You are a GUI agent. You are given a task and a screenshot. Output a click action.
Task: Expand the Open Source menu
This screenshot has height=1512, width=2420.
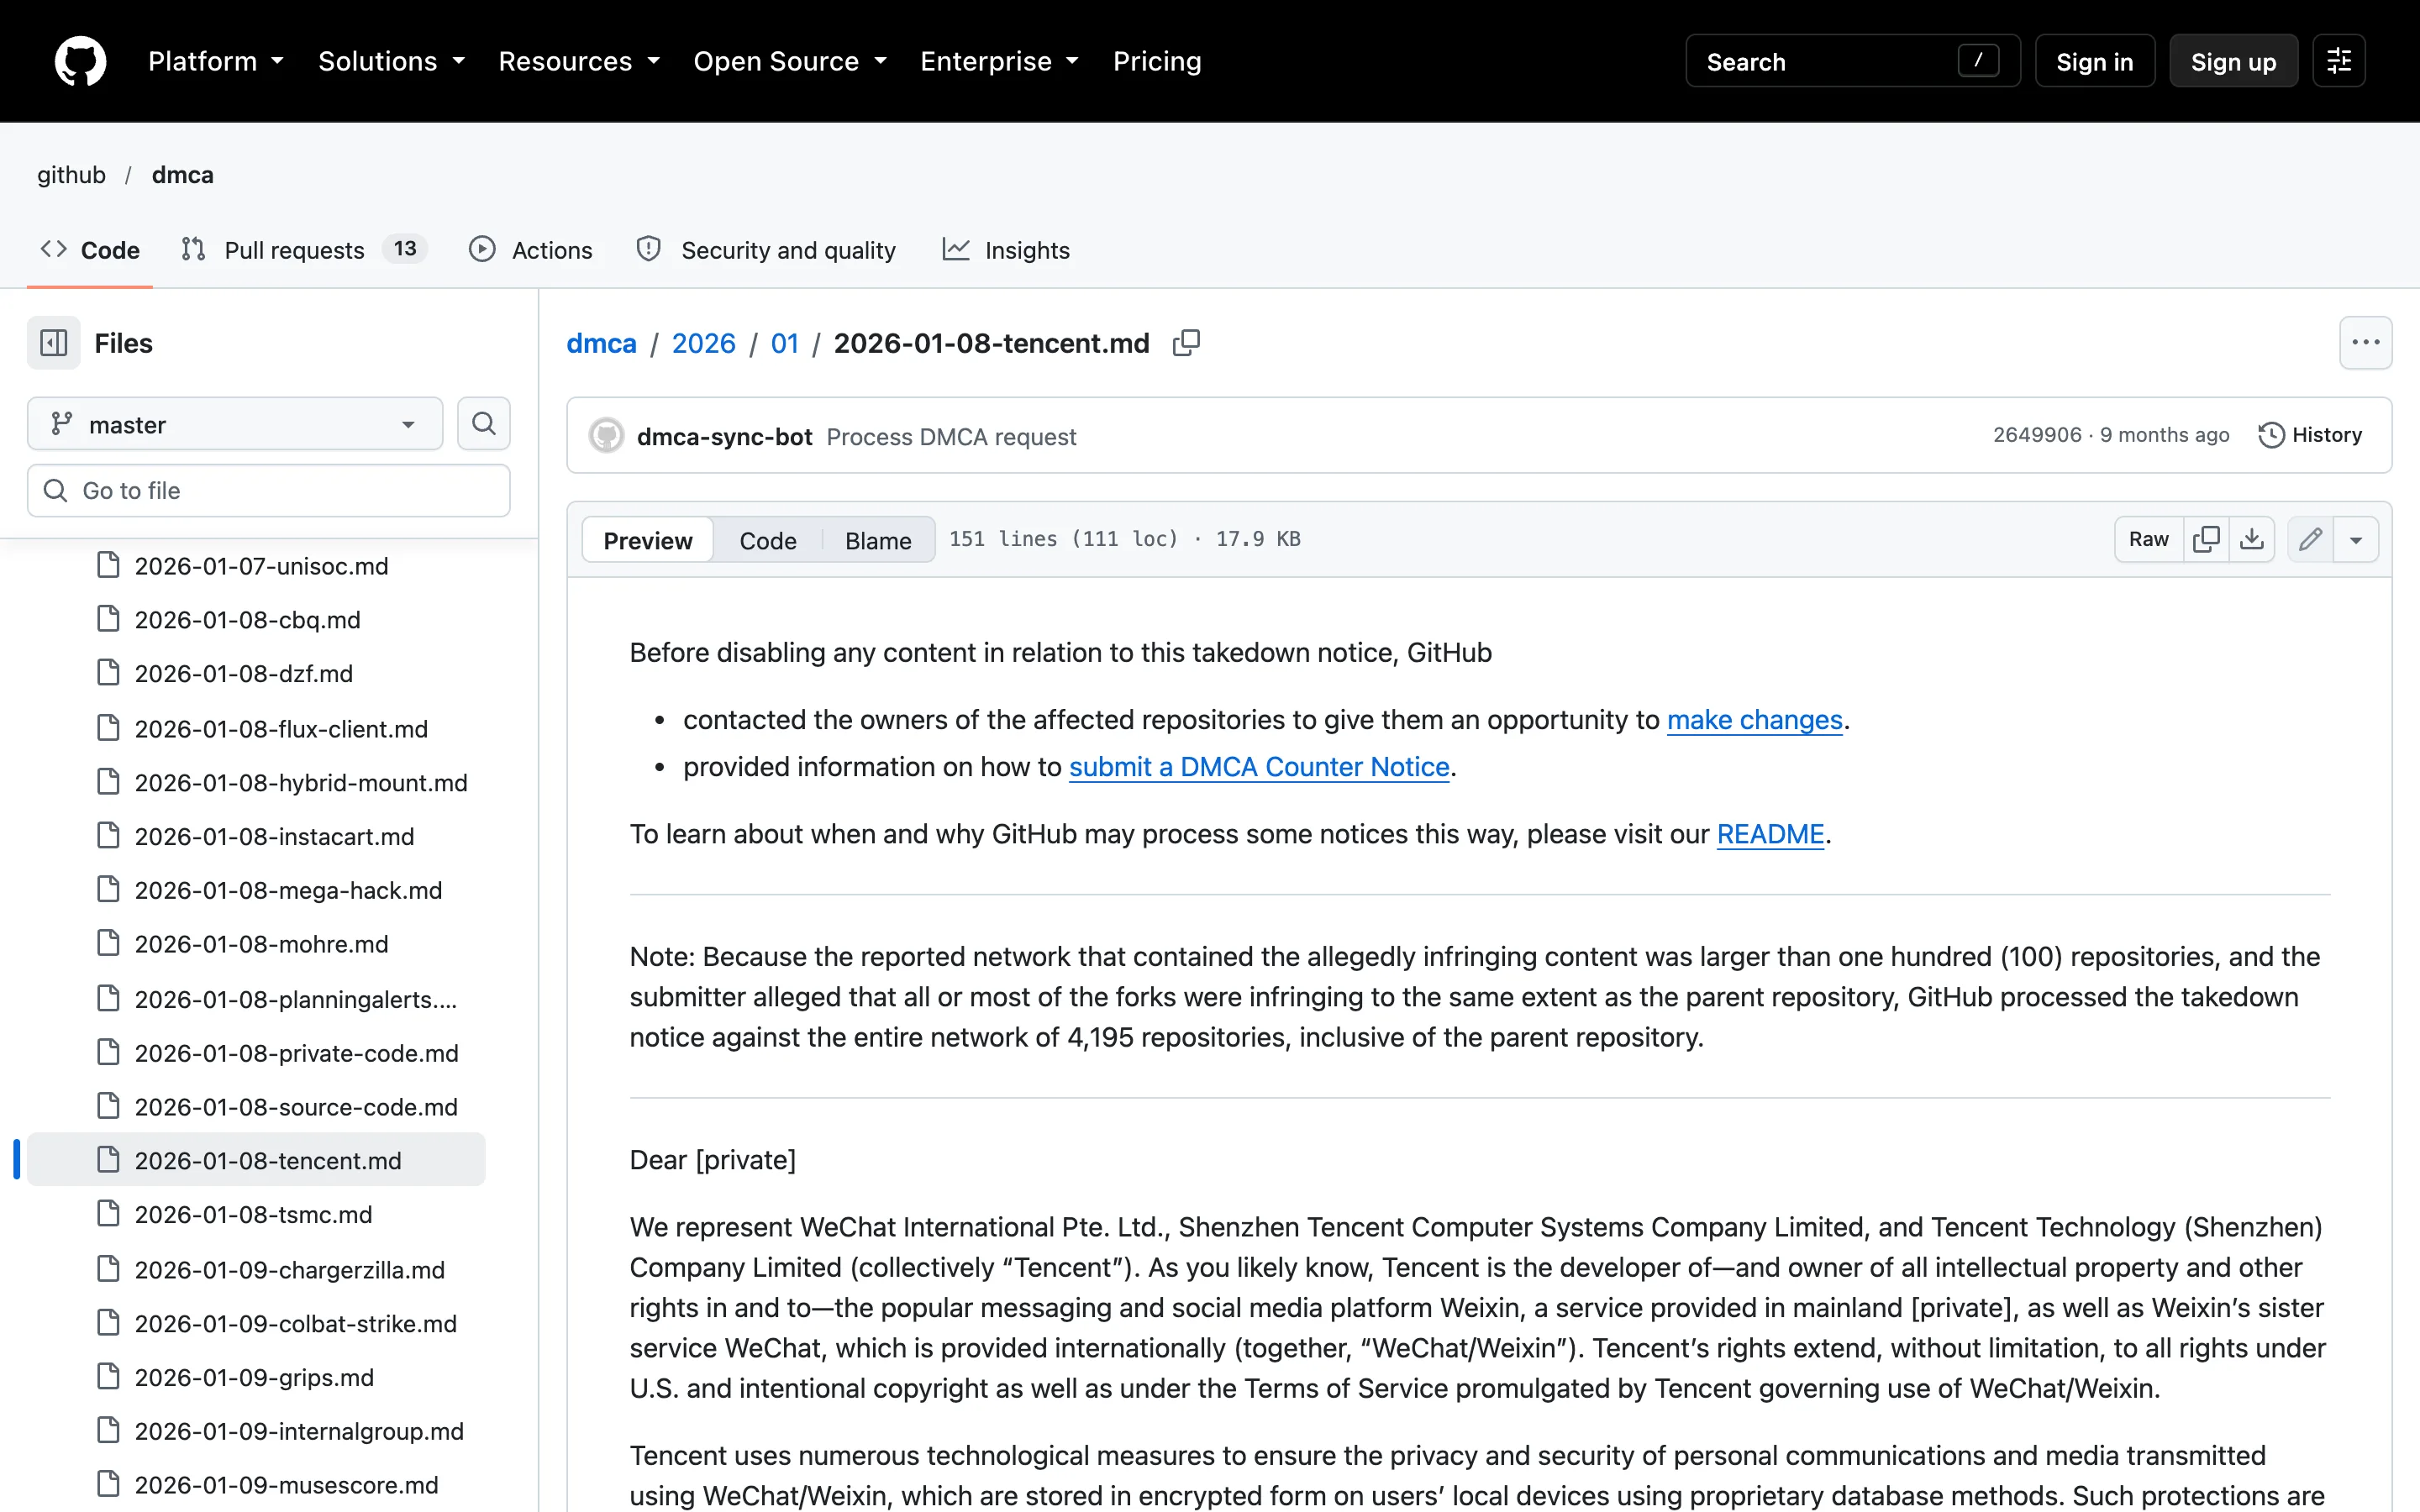[790, 61]
